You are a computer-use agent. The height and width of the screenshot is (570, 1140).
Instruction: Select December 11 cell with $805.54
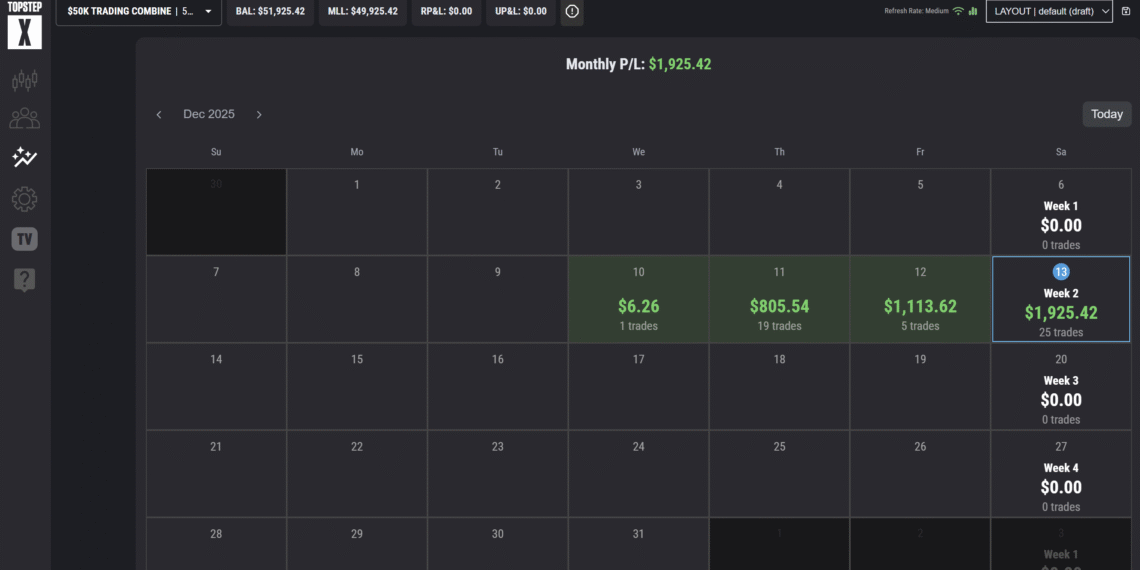coord(779,299)
